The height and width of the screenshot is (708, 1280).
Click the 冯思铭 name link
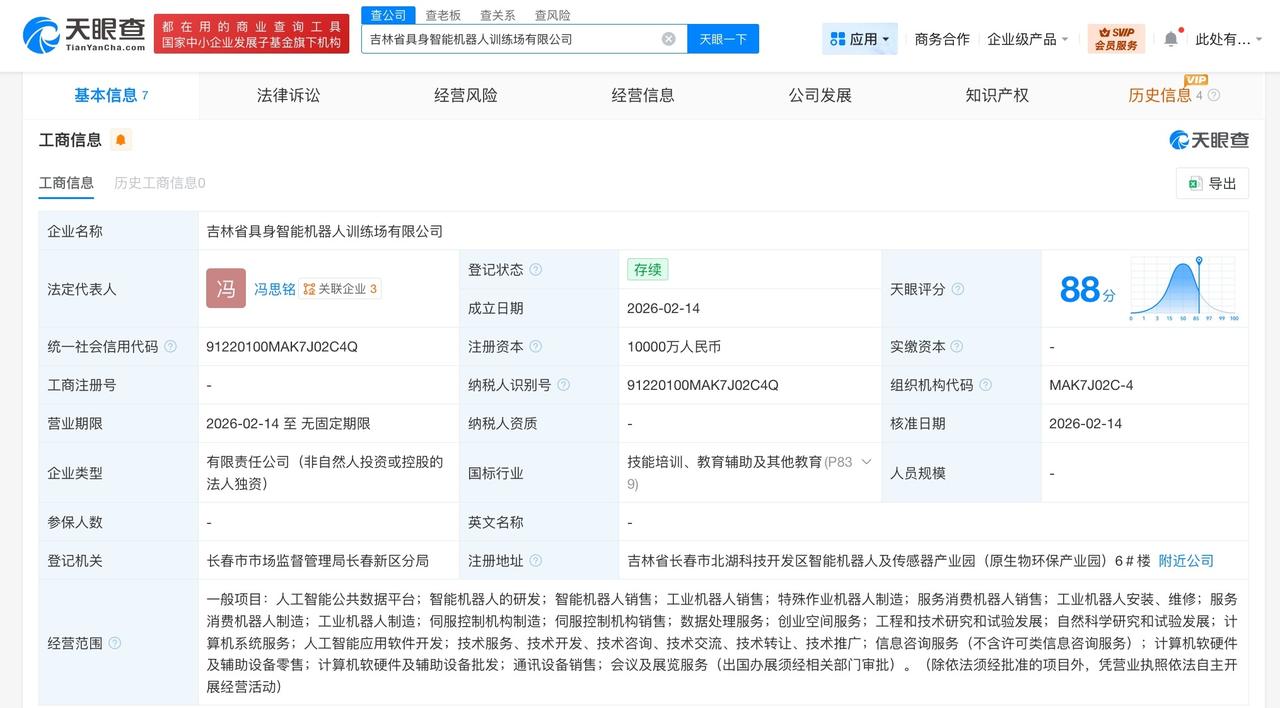coord(275,289)
